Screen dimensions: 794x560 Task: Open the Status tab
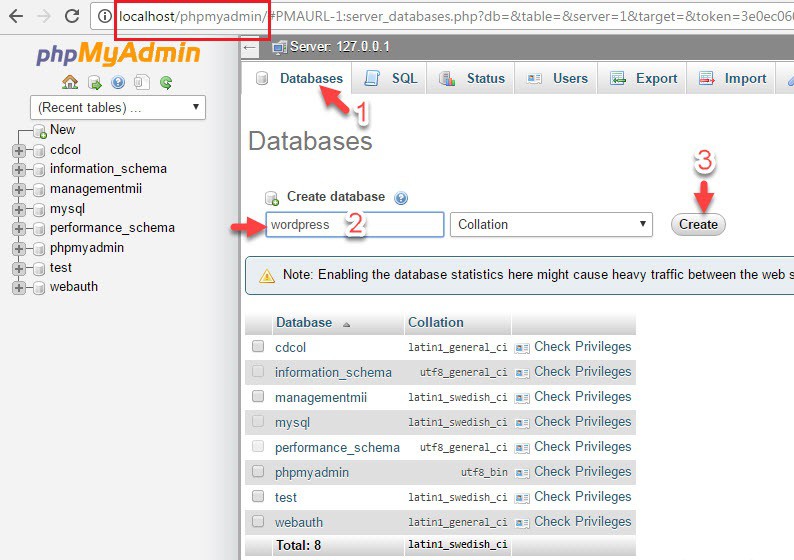[471, 78]
